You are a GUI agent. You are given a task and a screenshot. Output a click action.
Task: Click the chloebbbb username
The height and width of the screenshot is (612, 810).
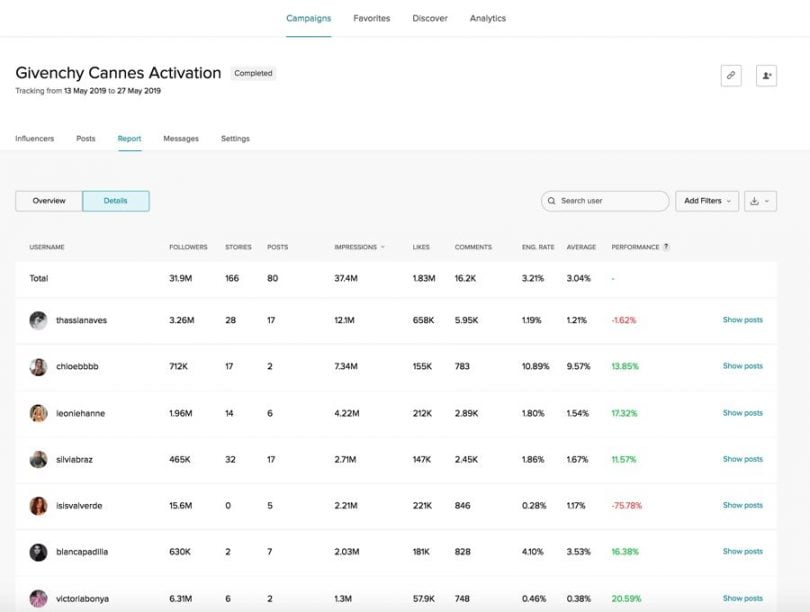point(77,367)
